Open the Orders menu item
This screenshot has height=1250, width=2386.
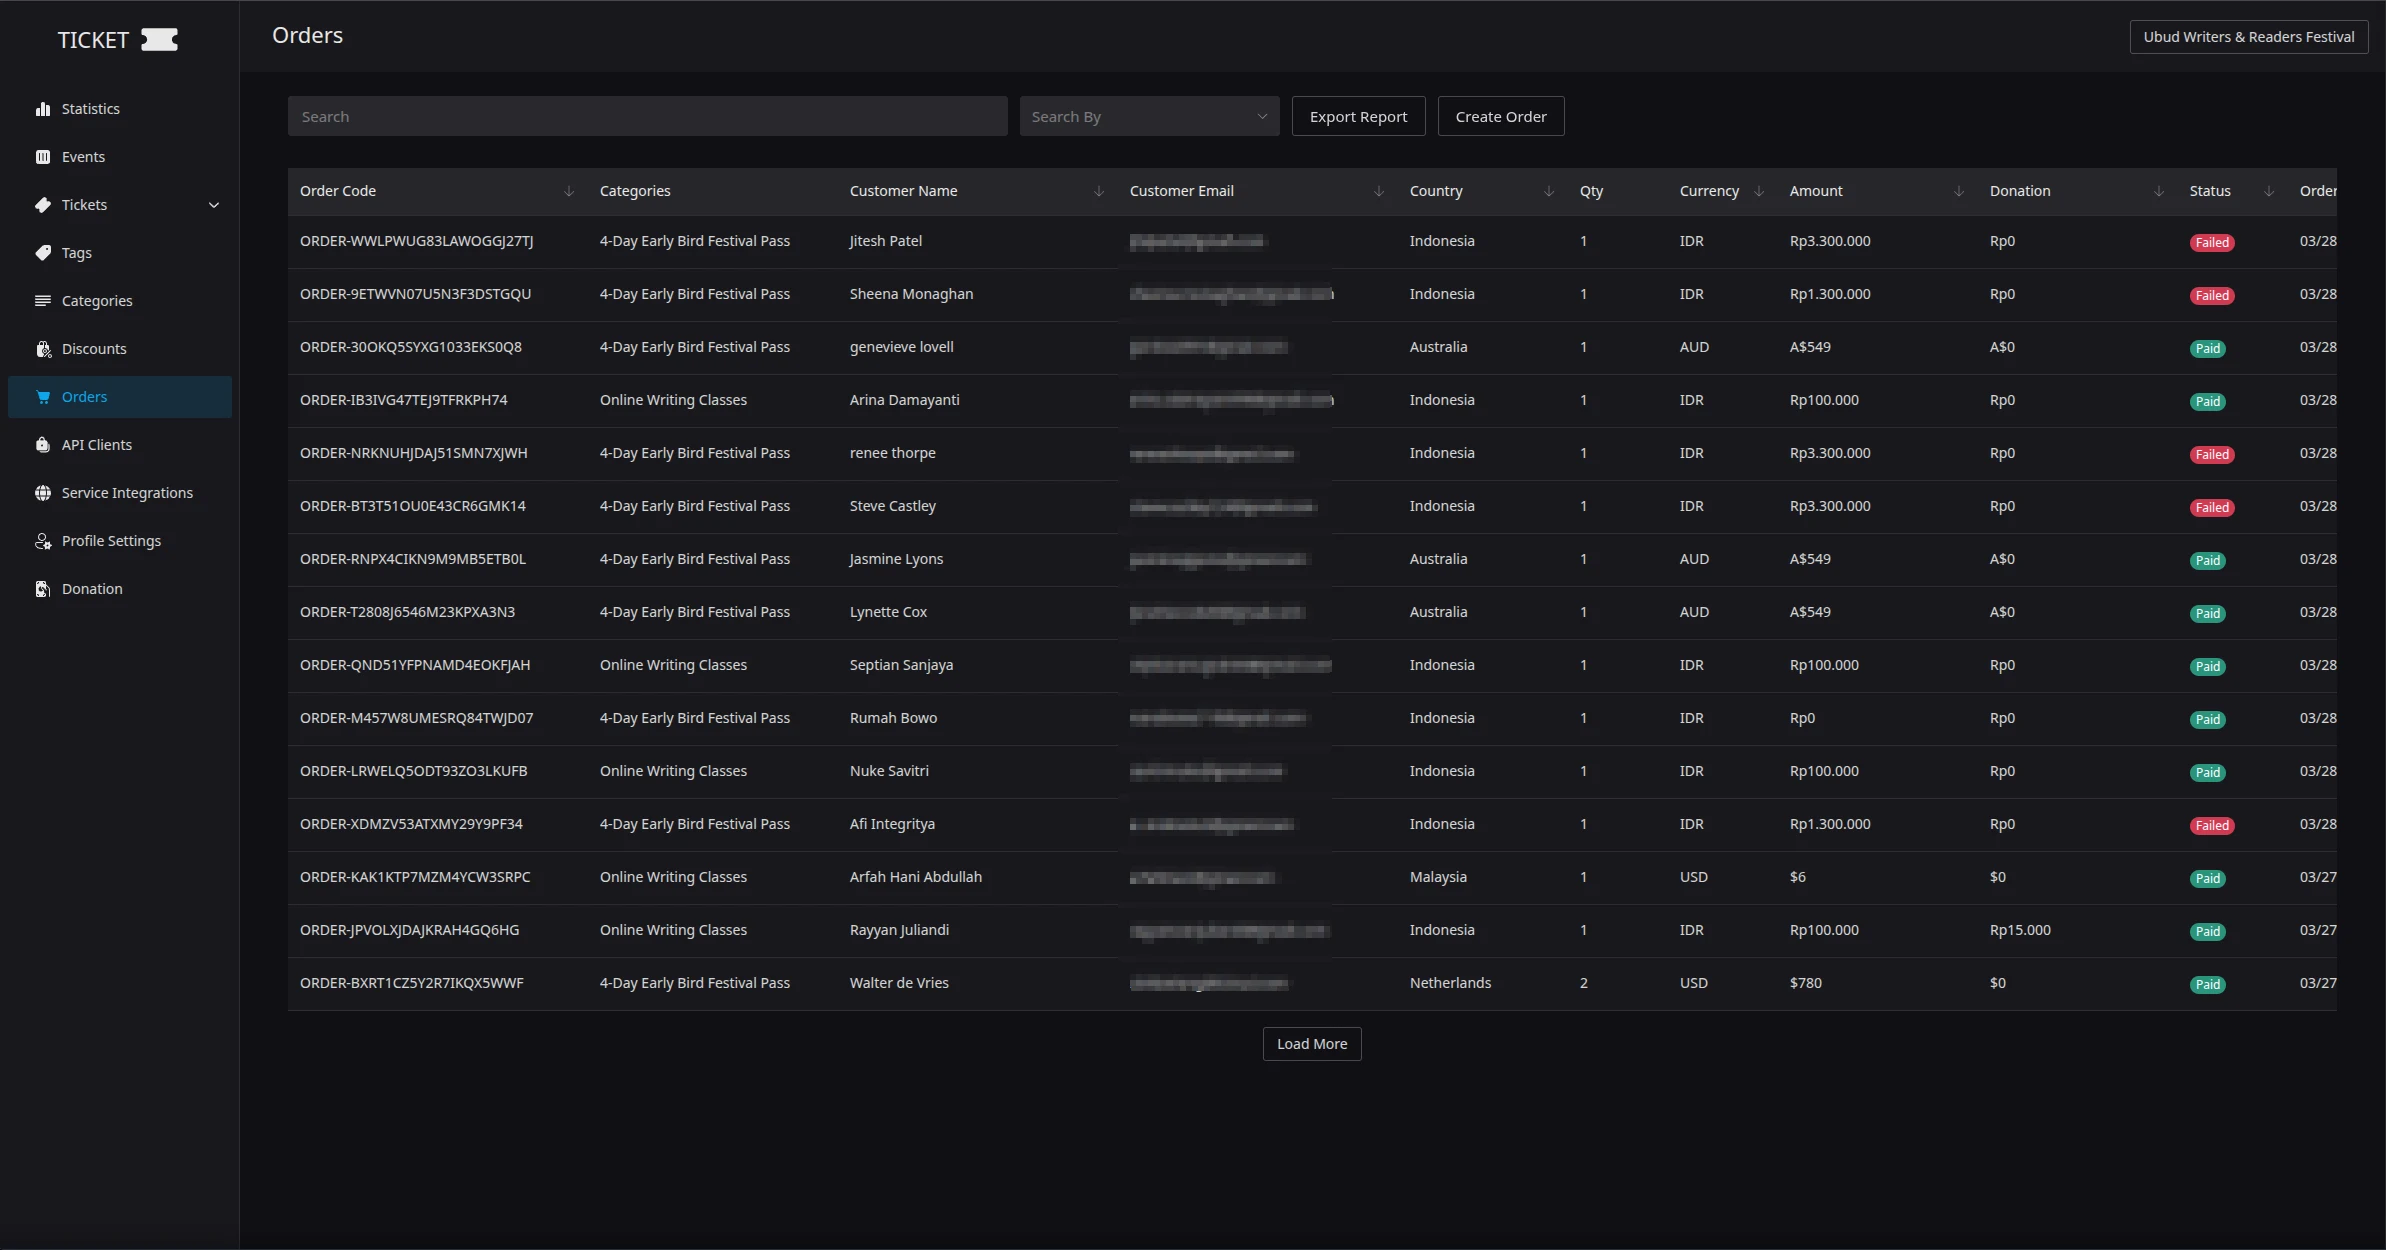click(x=84, y=397)
